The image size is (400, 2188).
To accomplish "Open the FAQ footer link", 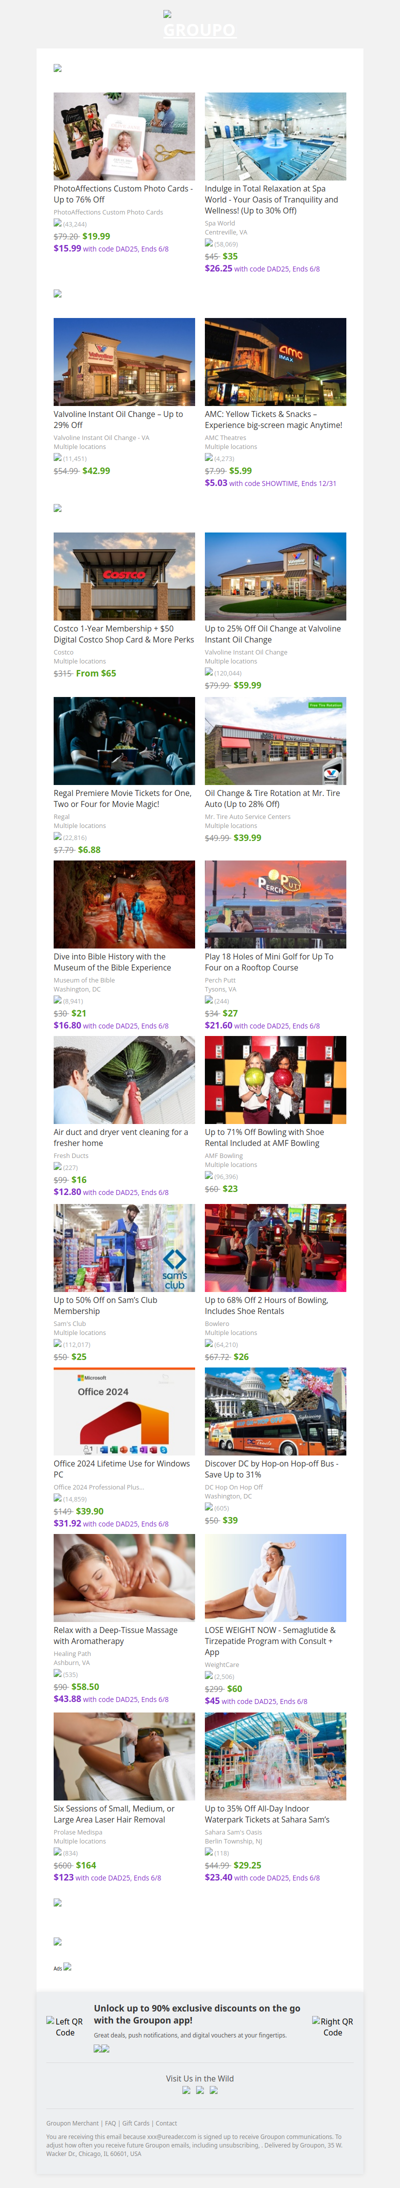I will (110, 2123).
